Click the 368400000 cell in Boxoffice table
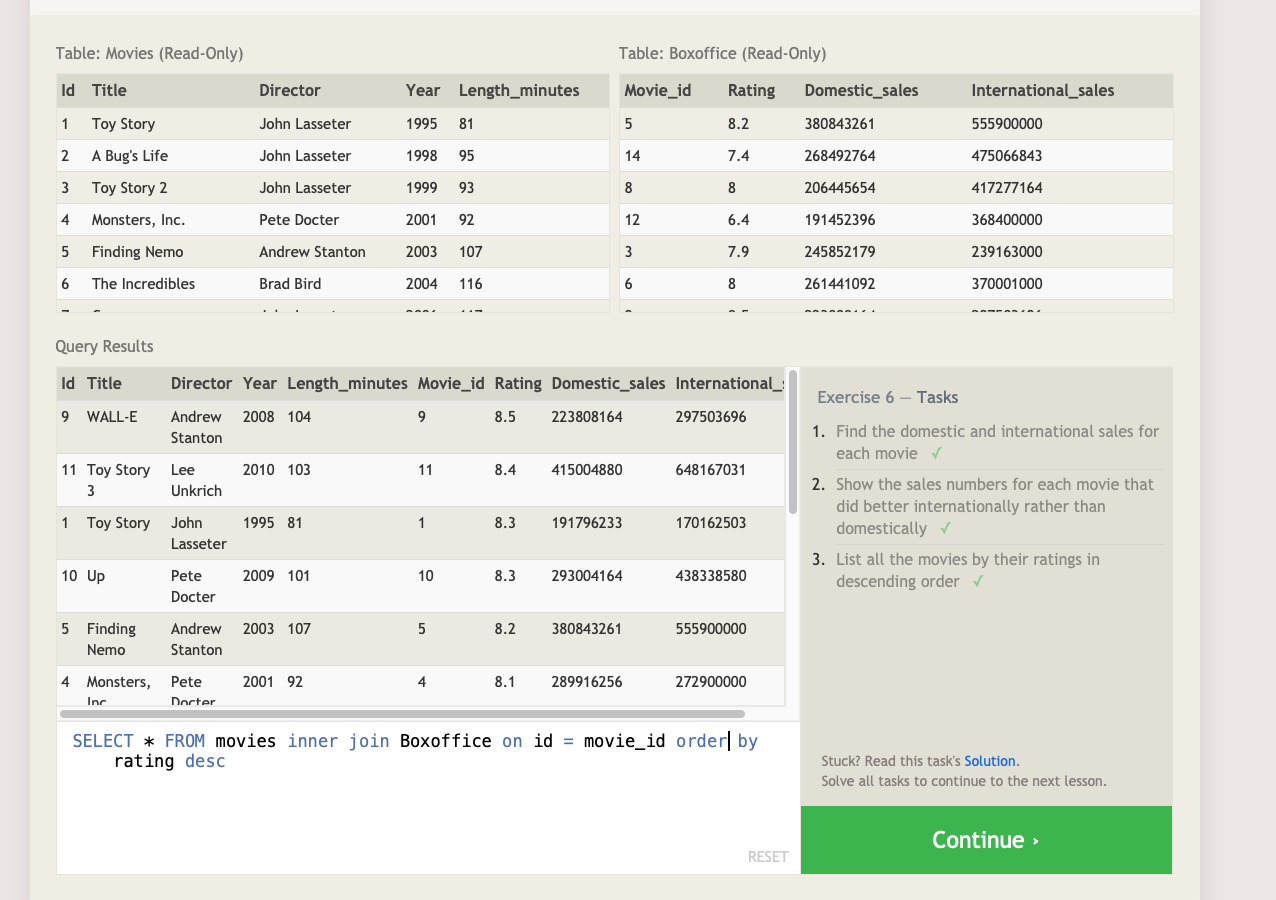1276x900 pixels. coord(1007,220)
